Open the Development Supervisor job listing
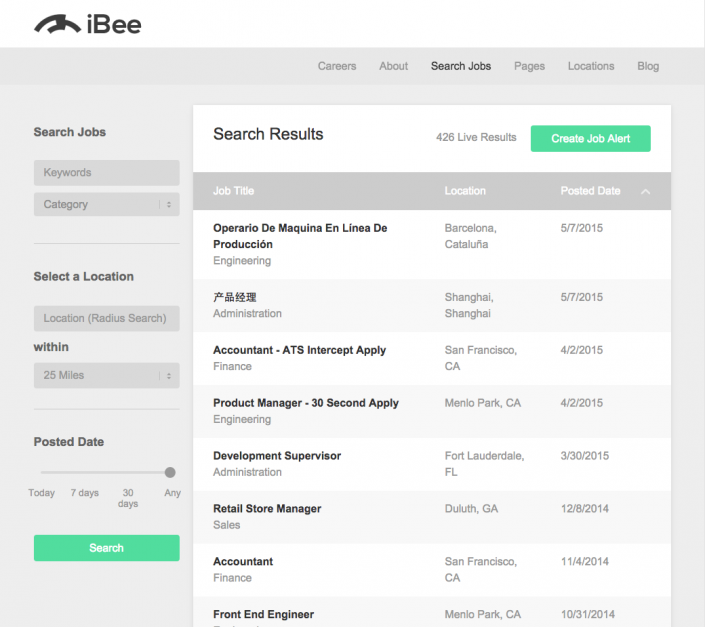This screenshot has width=705, height=627. pyautogui.click(x=277, y=456)
